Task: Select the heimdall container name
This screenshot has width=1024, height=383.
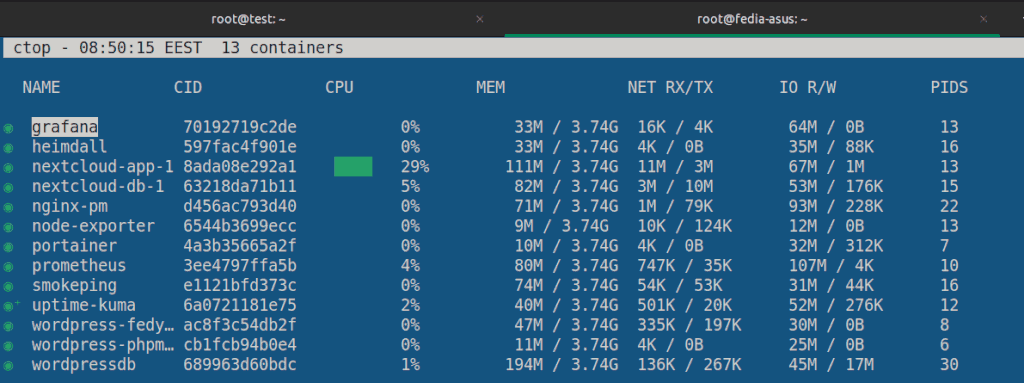Action: pyautogui.click(x=70, y=147)
